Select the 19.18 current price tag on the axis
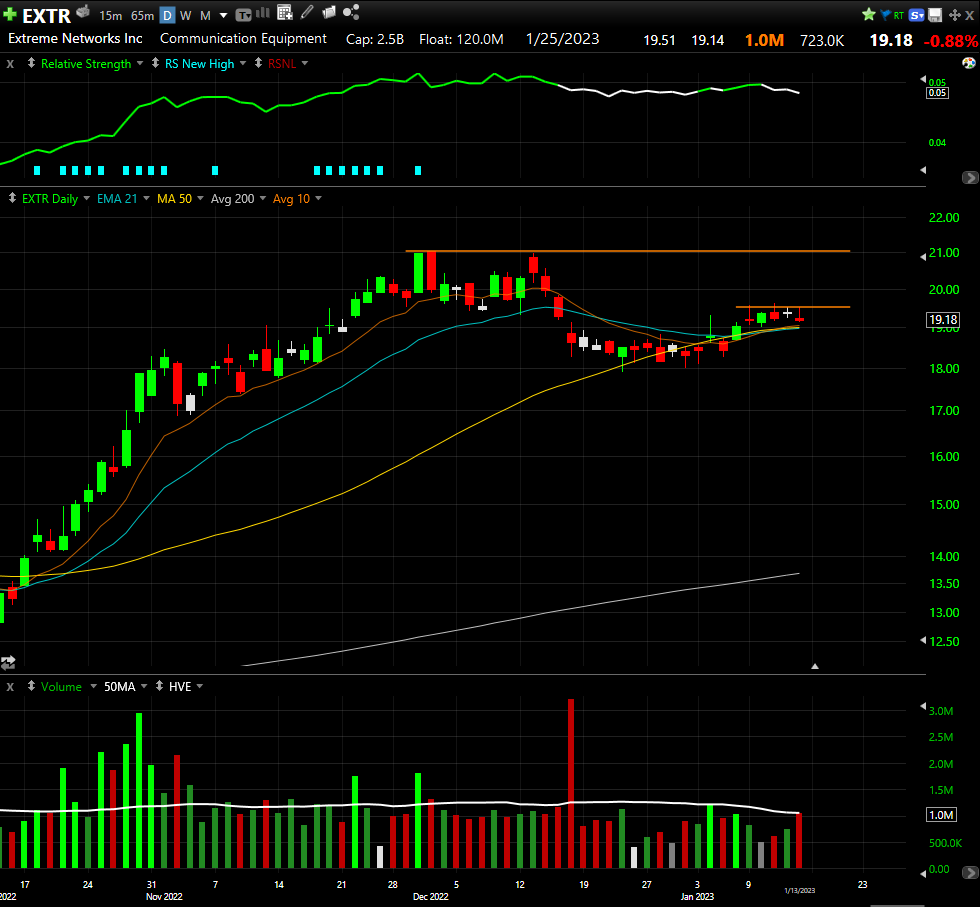Screen dimensions: 980x907 click(942, 320)
